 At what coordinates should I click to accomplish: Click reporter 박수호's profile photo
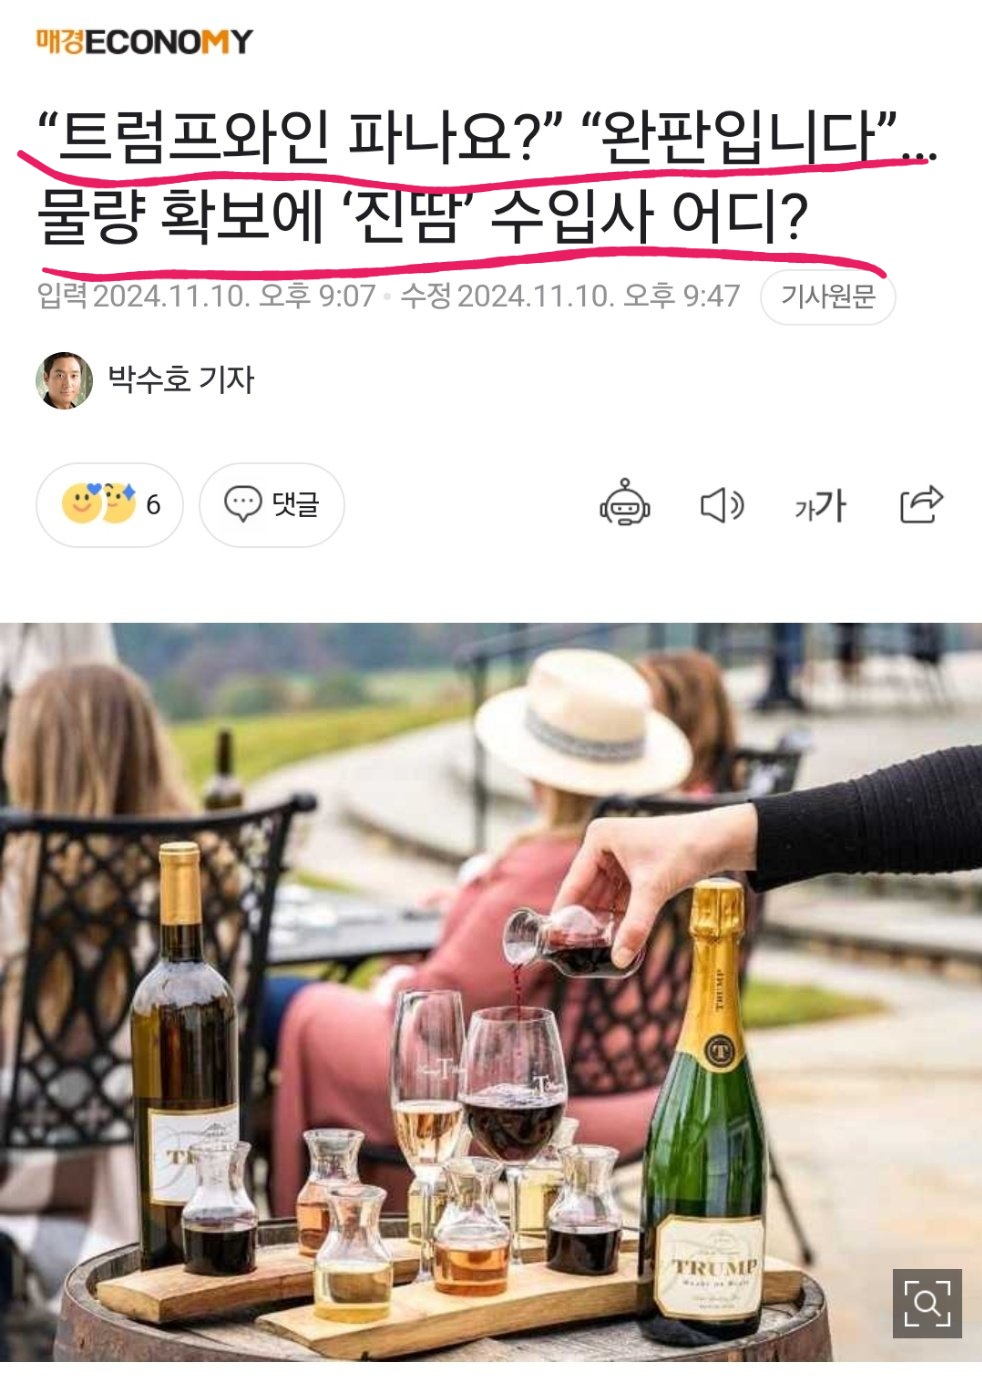[64, 380]
